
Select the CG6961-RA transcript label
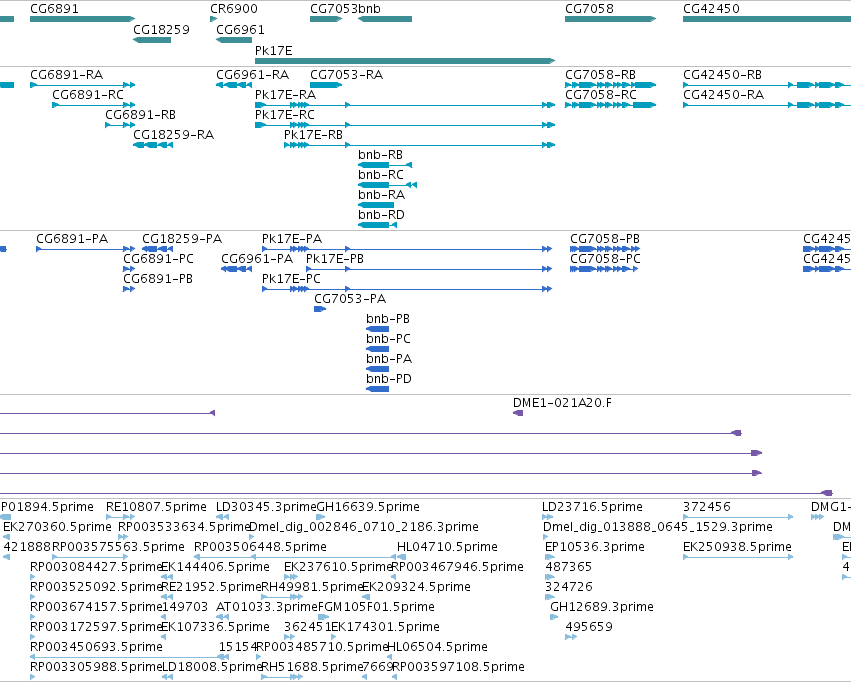pyautogui.click(x=252, y=75)
